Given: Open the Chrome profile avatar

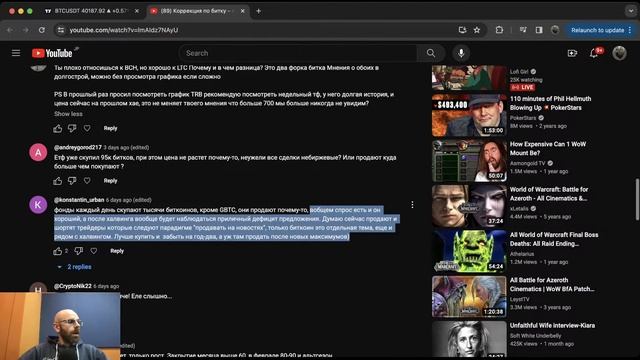Looking at the screenshot, I should pyautogui.click(x=555, y=30).
